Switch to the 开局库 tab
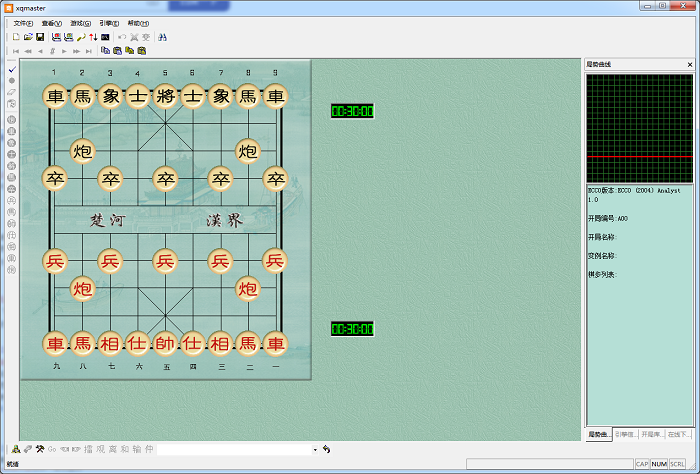 (651, 435)
